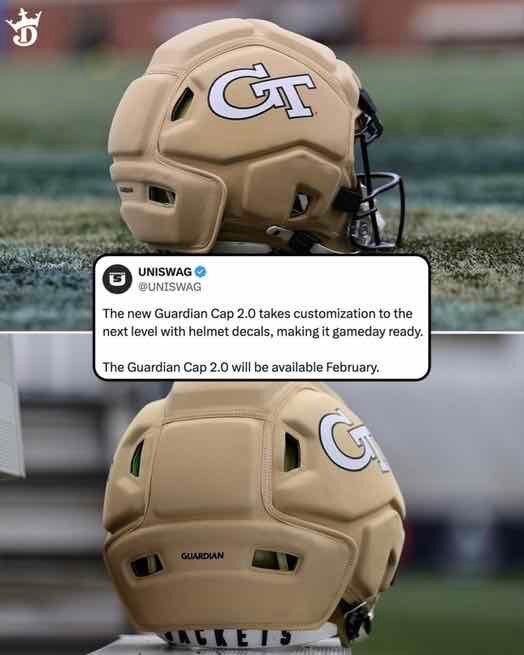Open the UNISWAG profile avatar
Screen dimensions: 524x655
(x=117, y=279)
